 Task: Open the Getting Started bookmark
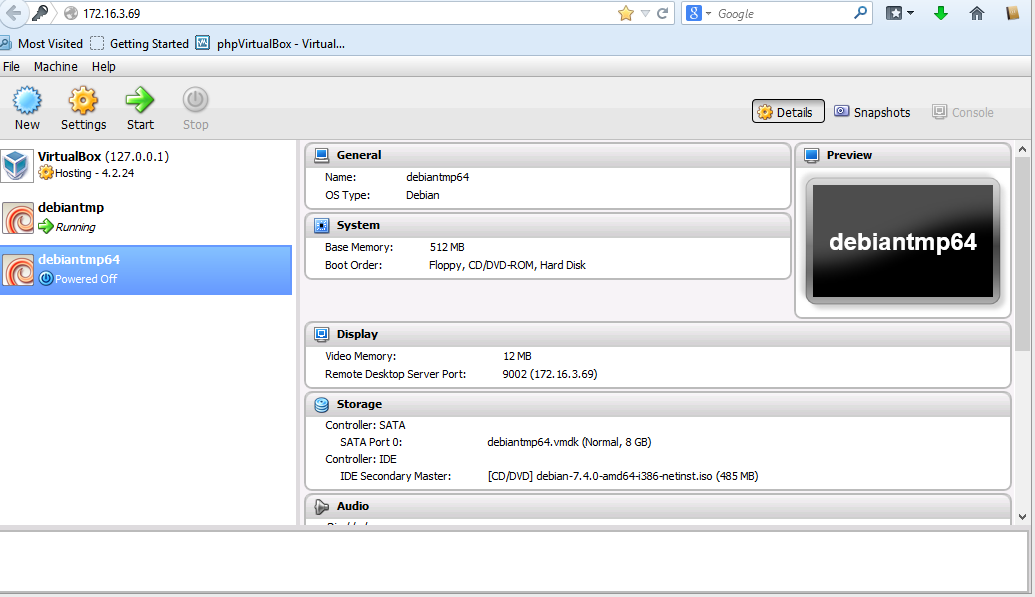click(139, 44)
